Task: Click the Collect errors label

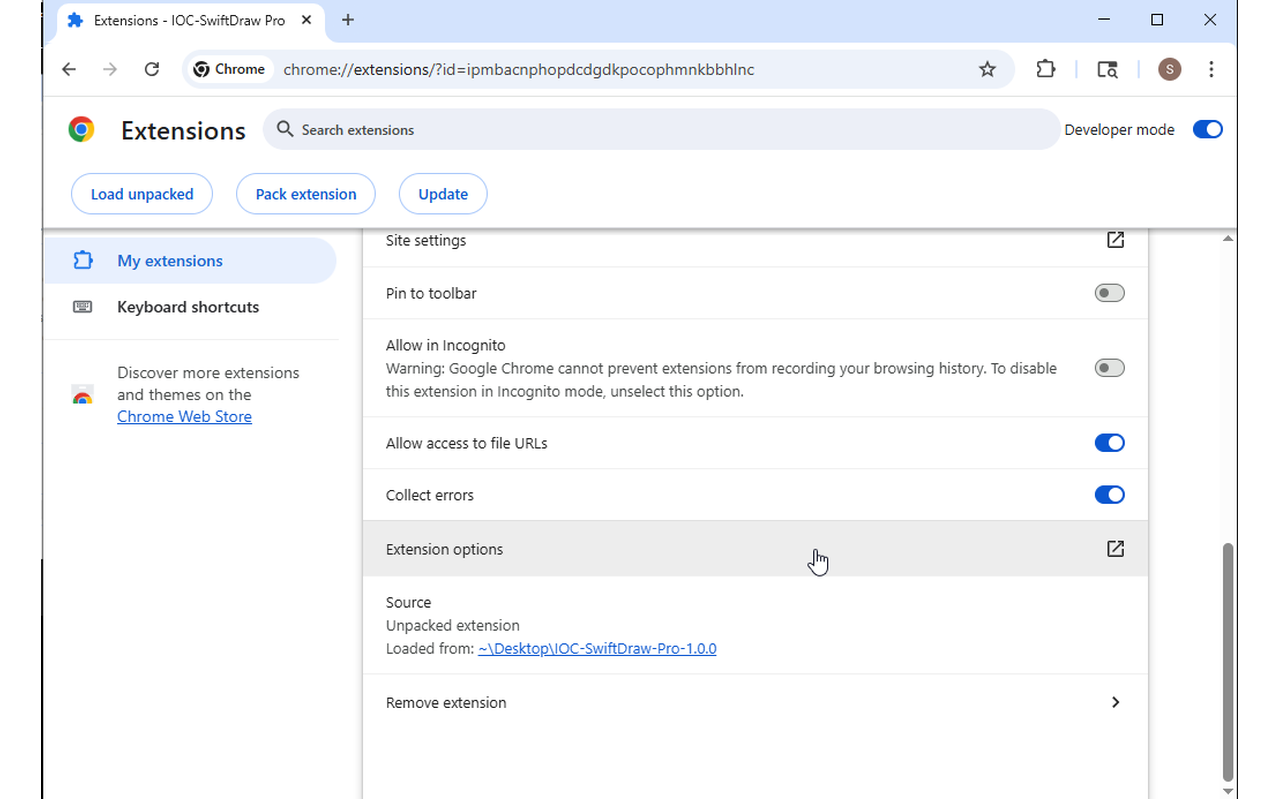Action: click(430, 495)
